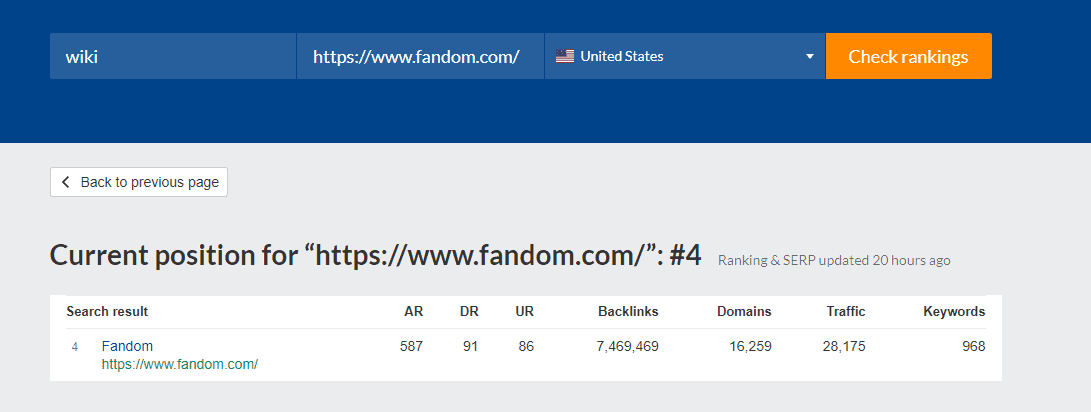
Task: Open the Fandom result title
Action: click(x=127, y=346)
